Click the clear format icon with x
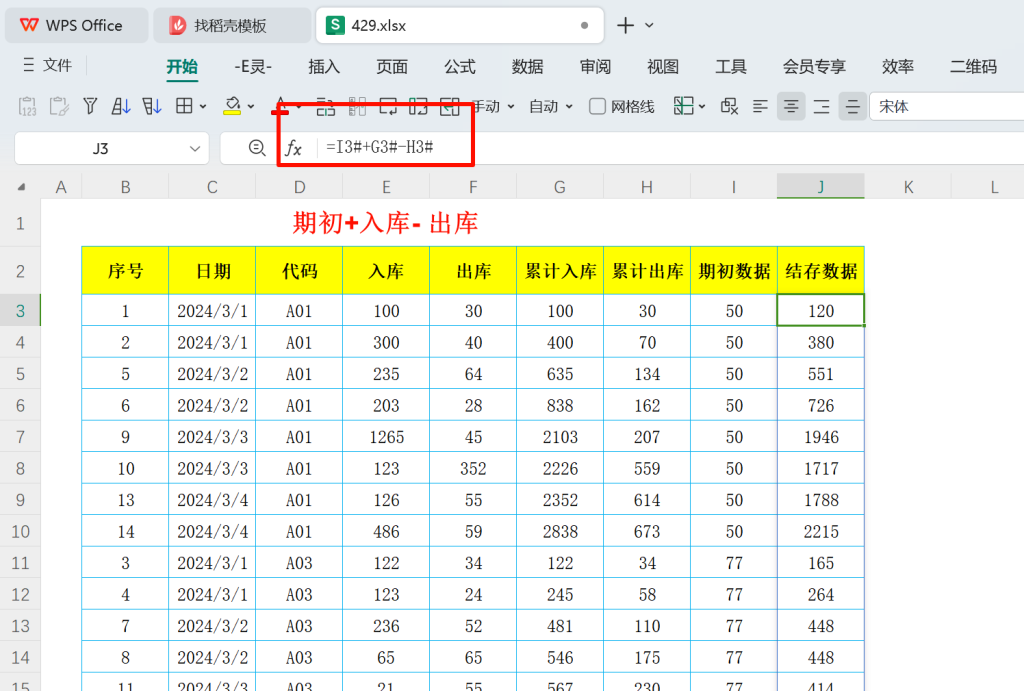The image size is (1024, 691). (x=729, y=106)
